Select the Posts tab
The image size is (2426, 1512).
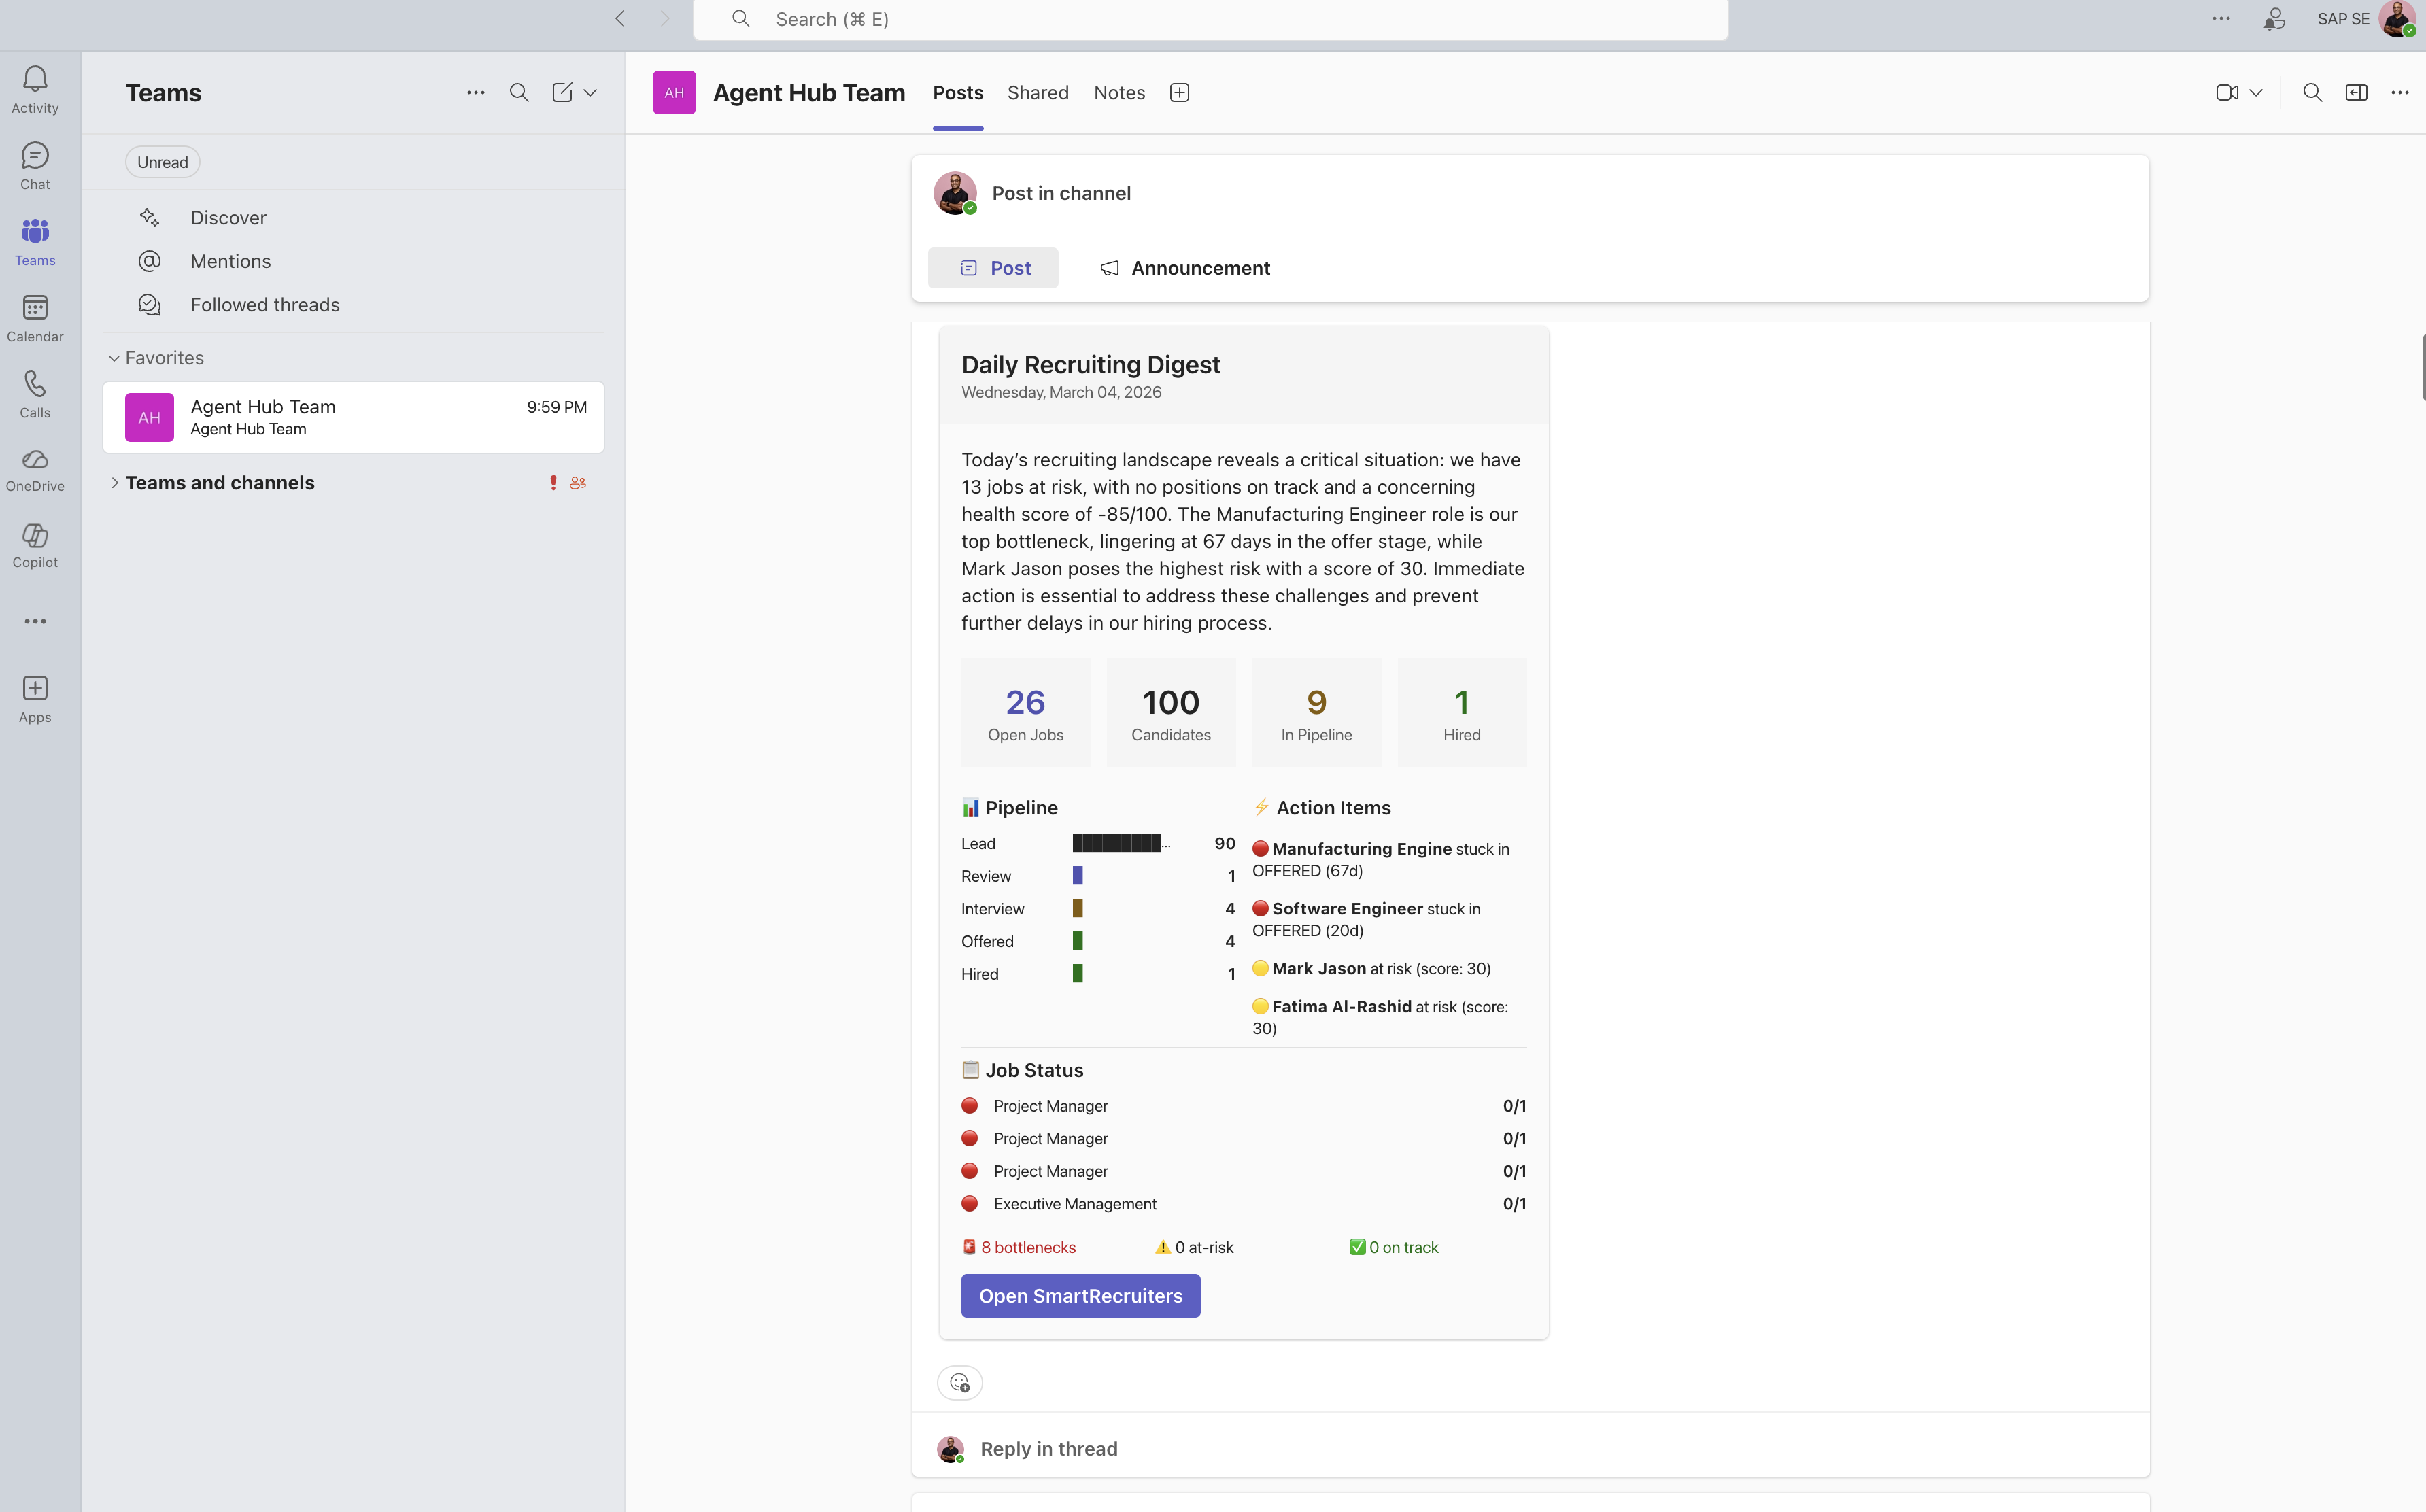point(958,93)
